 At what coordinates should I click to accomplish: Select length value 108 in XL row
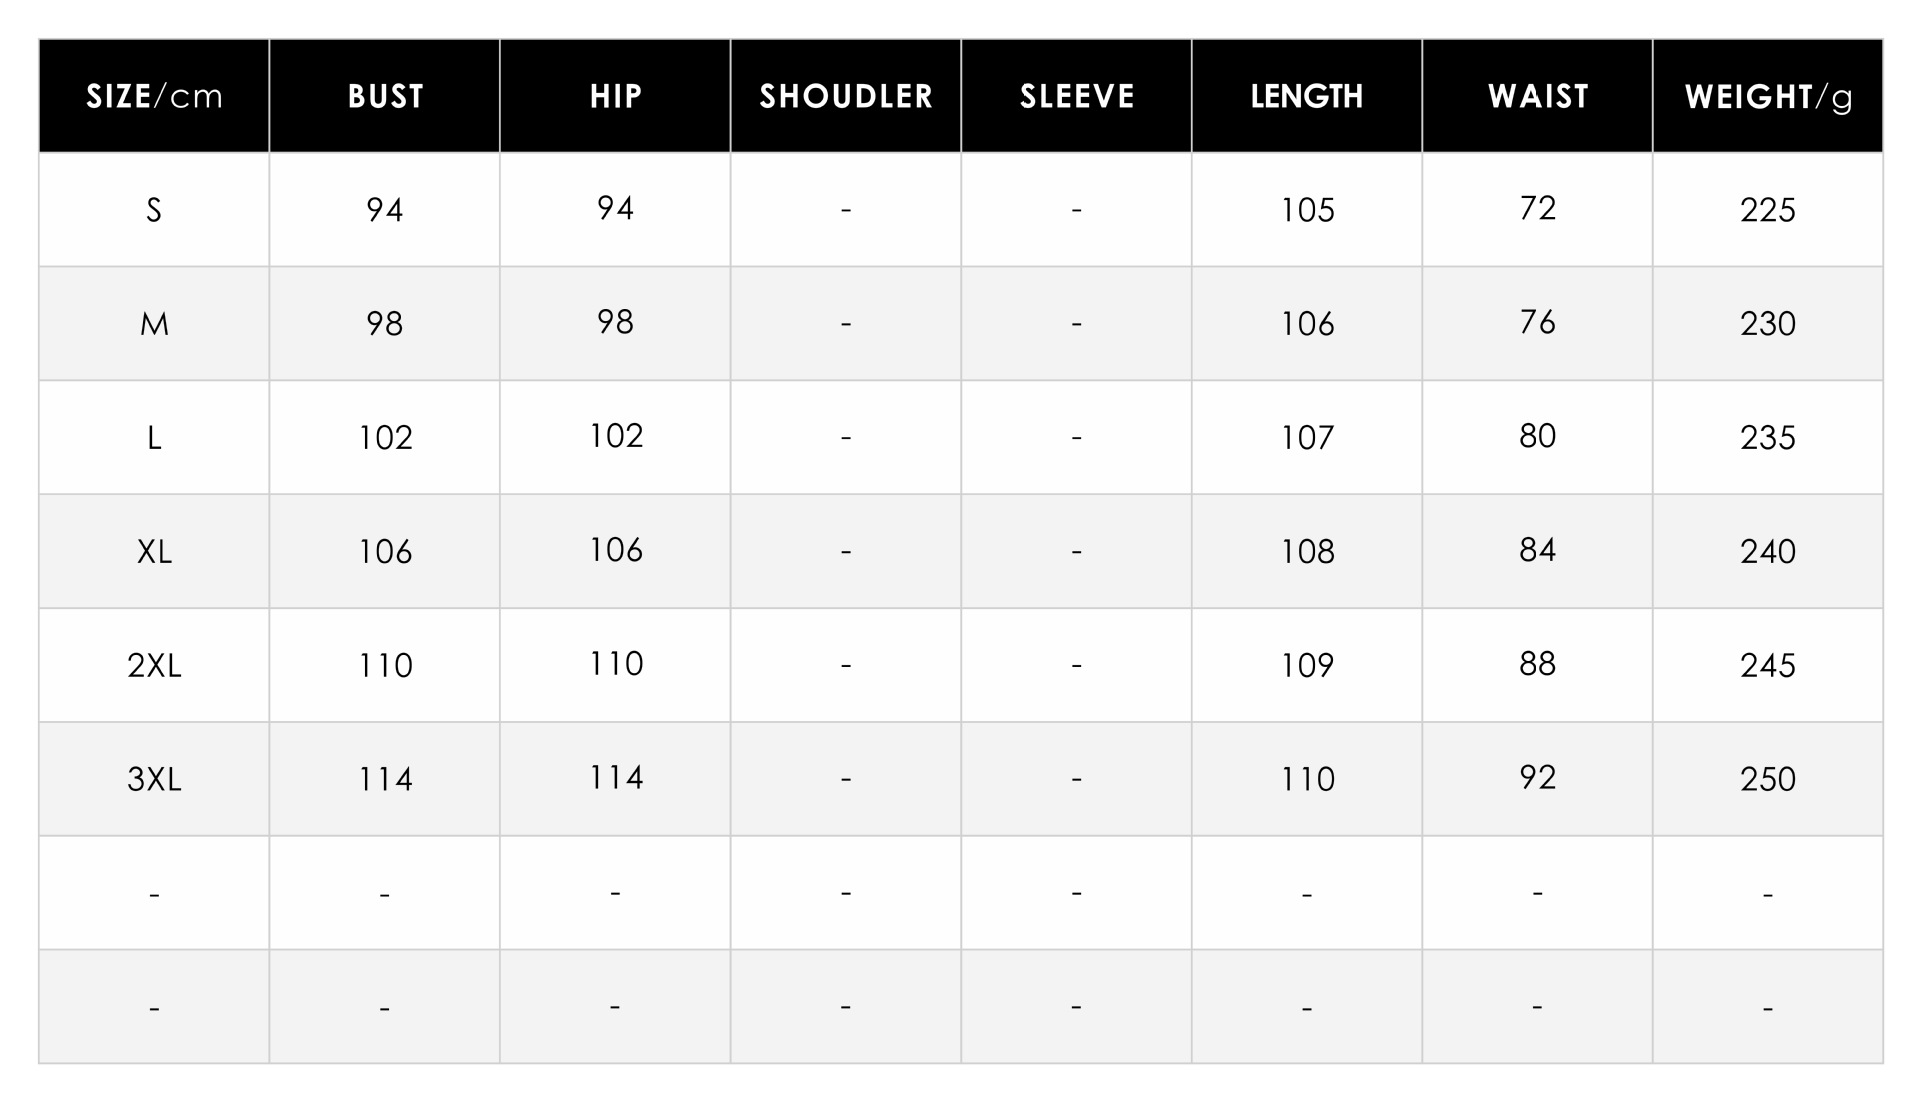1307,552
